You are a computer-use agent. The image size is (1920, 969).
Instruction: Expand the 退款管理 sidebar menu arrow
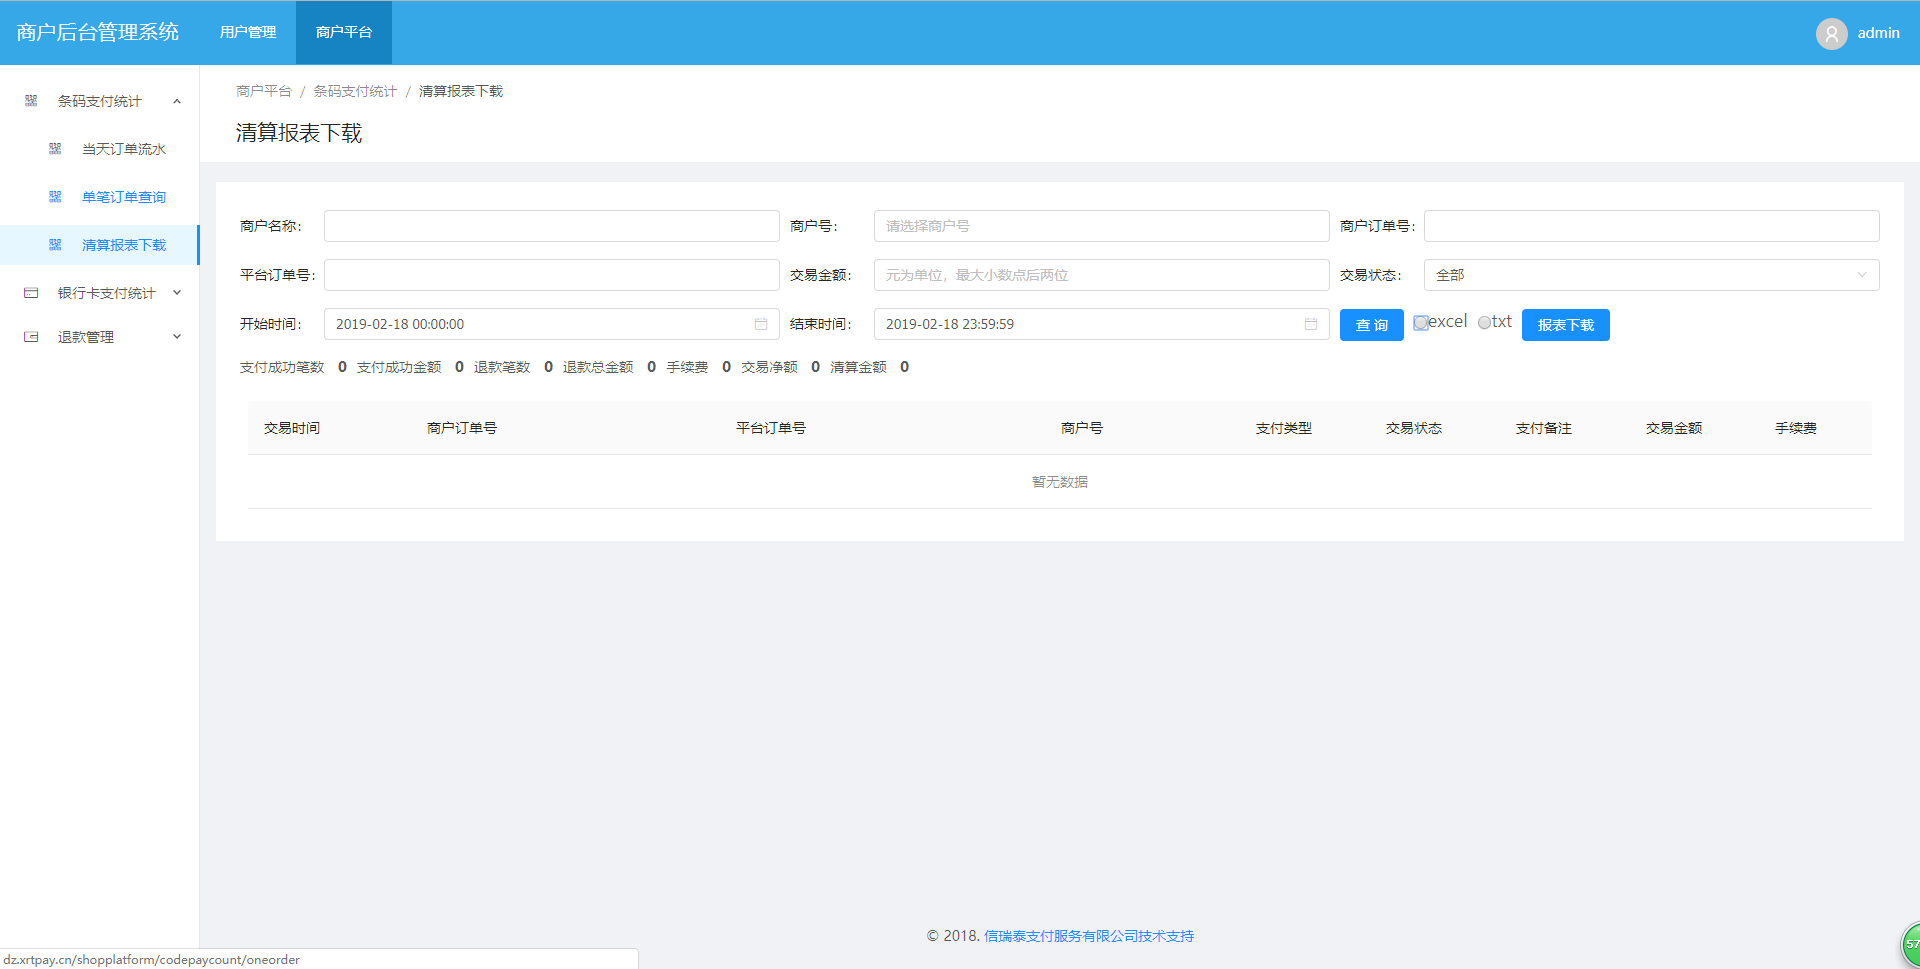(x=177, y=337)
